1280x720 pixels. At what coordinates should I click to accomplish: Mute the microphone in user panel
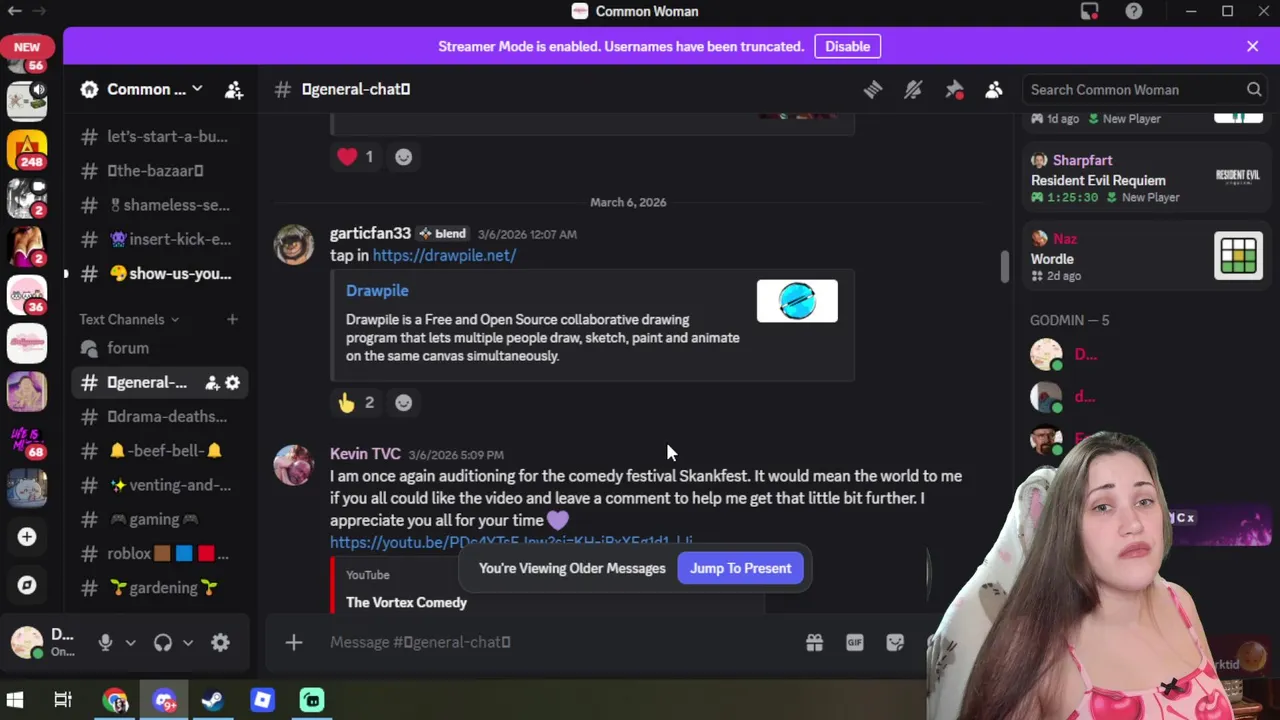pos(105,643)
